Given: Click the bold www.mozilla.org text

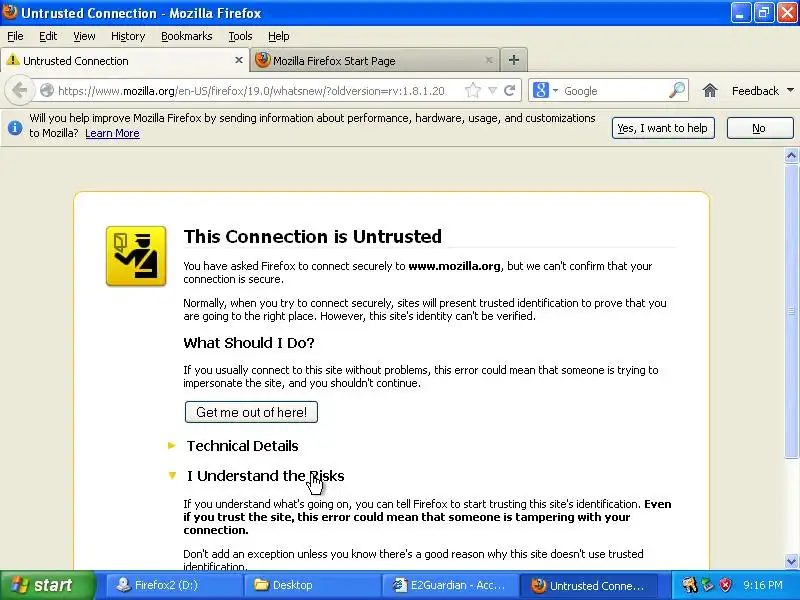Looking at the screenshot, I should [454, 266].
